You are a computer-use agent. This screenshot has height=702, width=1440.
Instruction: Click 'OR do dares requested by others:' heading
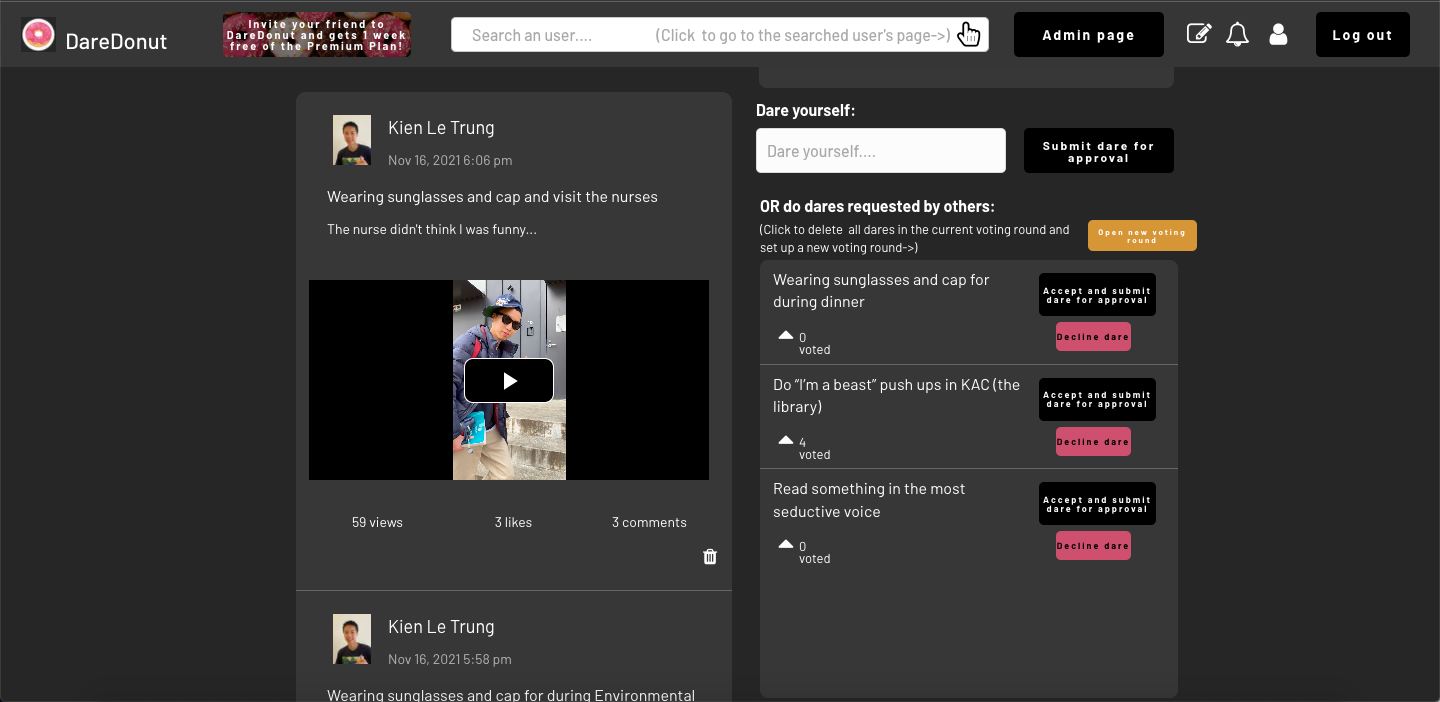(877, 207)
